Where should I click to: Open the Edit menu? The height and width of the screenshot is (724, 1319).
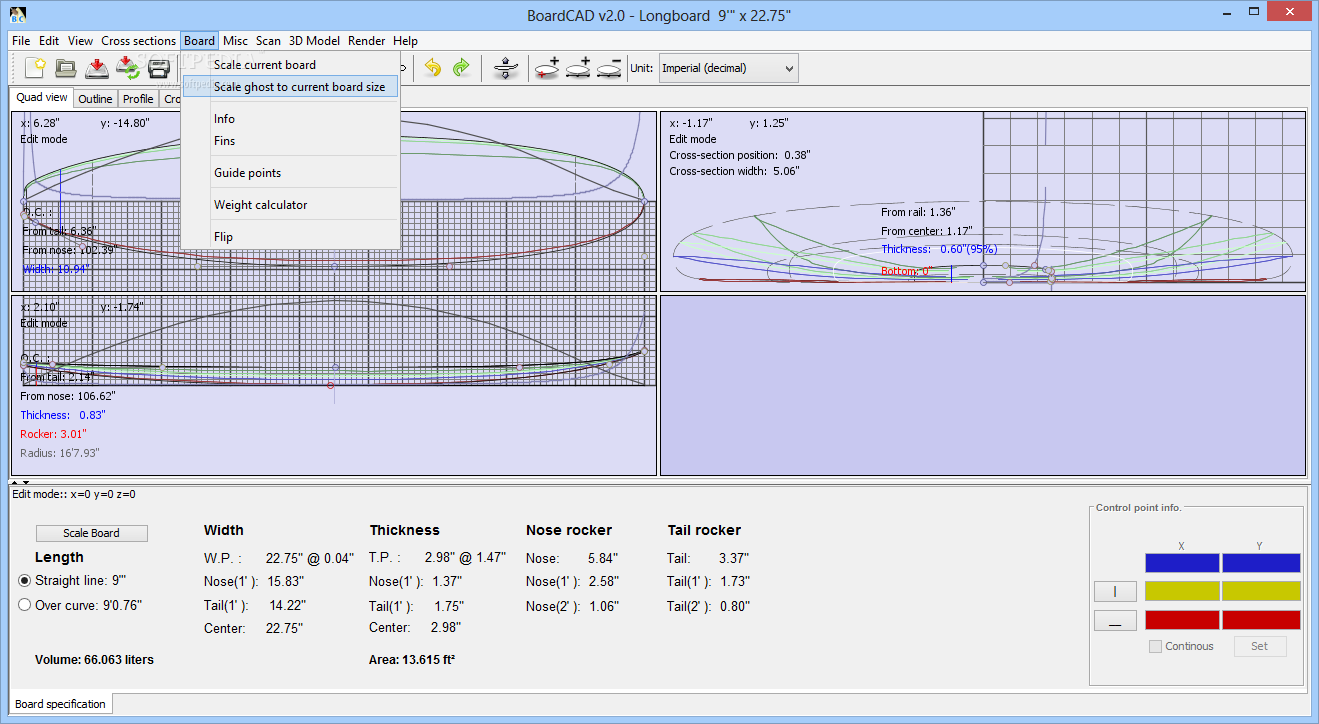pos(49,41)
